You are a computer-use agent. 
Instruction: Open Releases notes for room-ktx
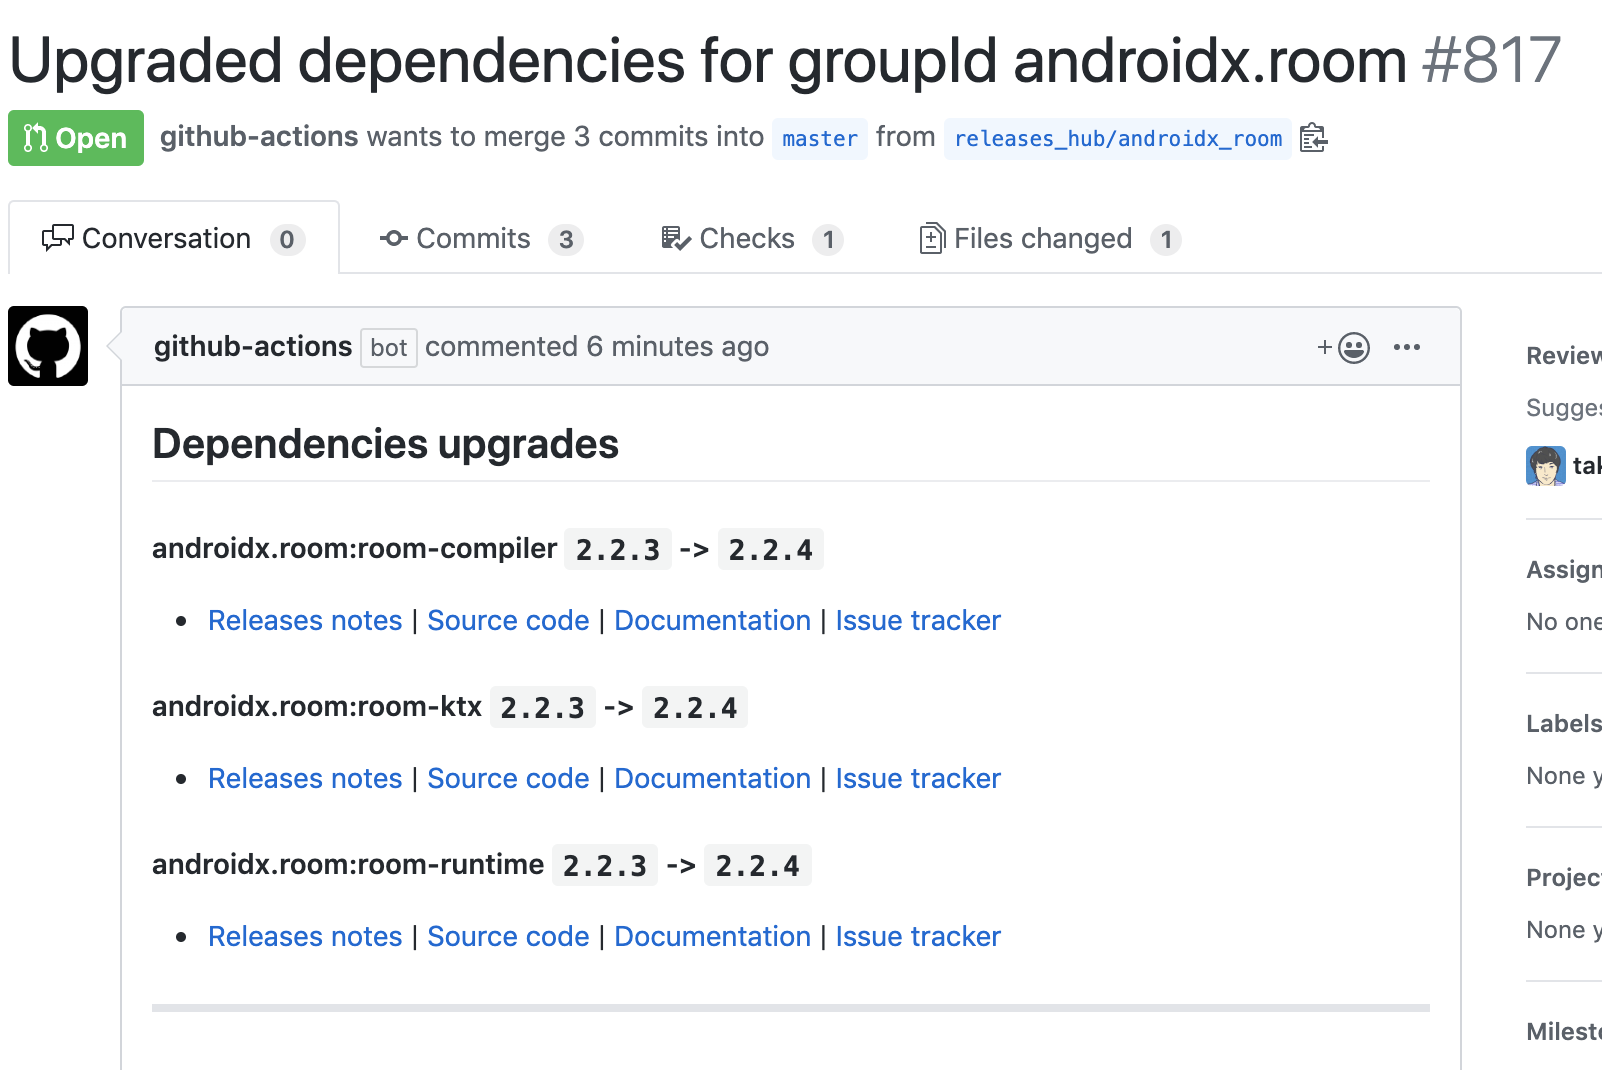coord(305,778)
